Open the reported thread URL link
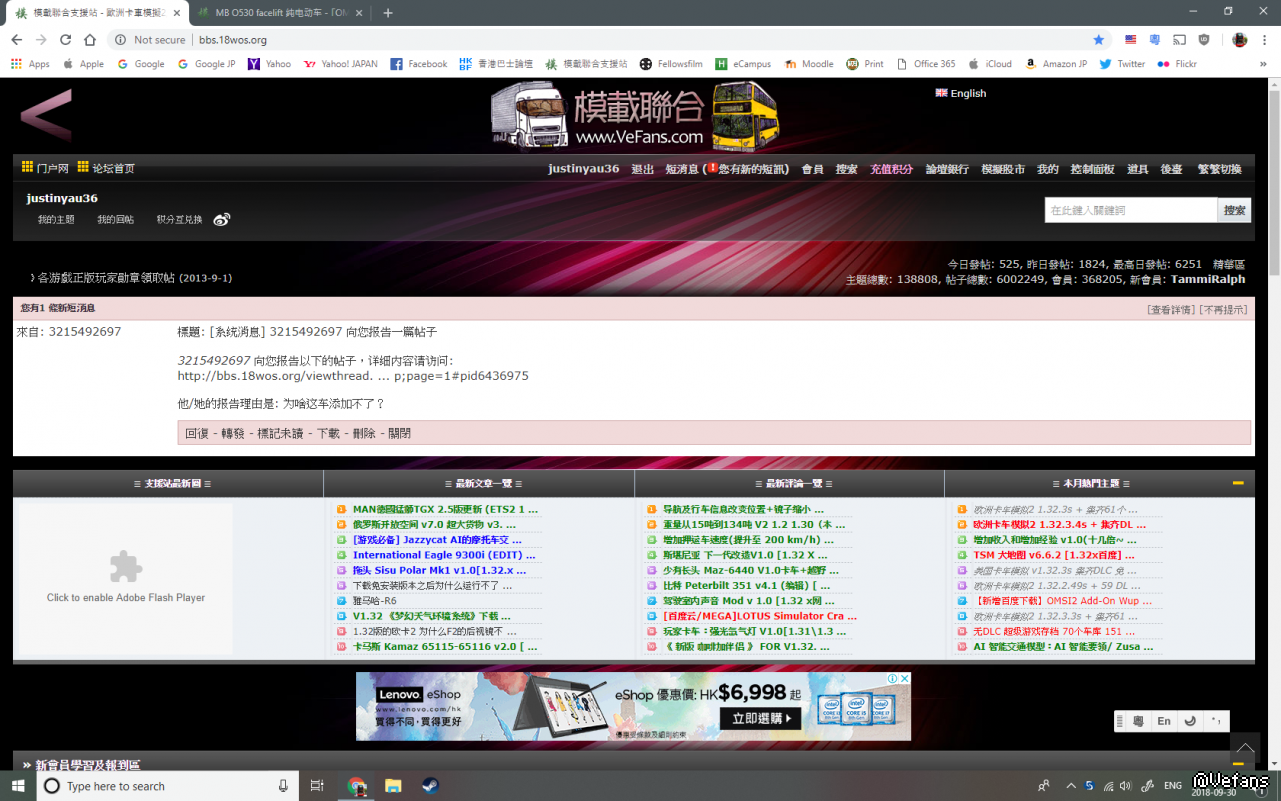 [x=353, y=376]
